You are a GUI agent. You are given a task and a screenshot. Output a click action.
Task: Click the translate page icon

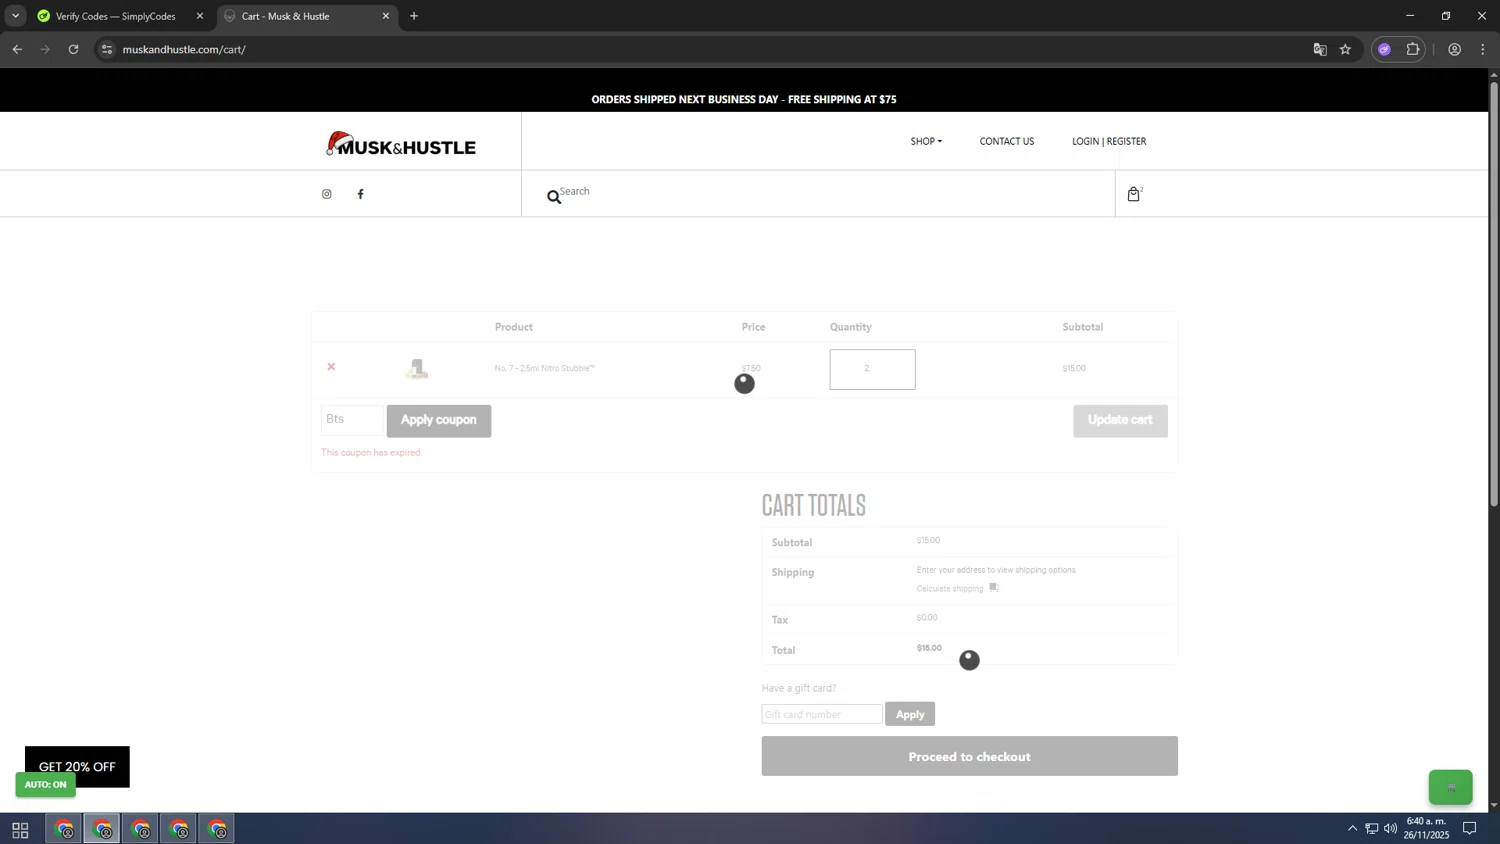pos(1320,49)
